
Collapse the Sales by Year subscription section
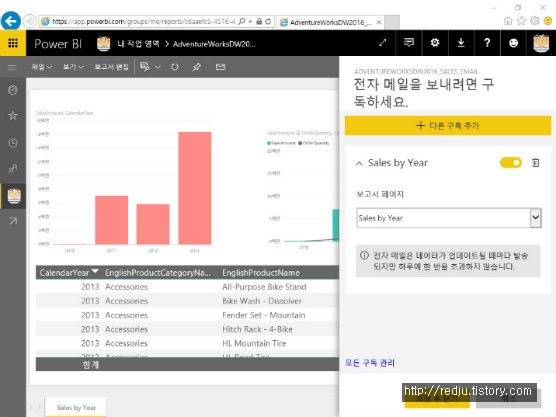[x=359, y=163]
